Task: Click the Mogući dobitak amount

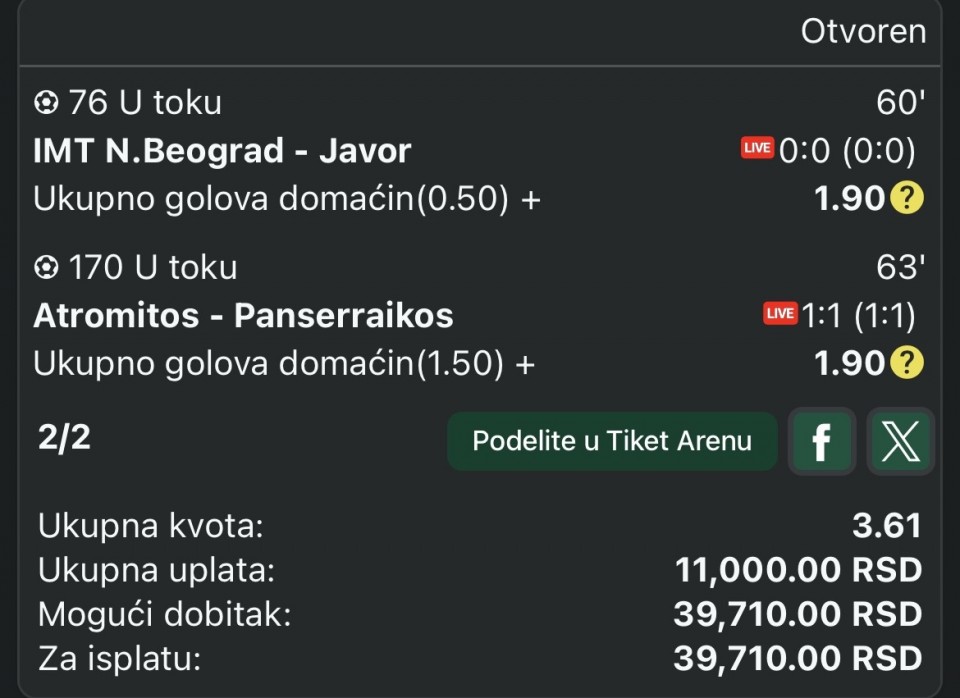Action: pos(797,614)
